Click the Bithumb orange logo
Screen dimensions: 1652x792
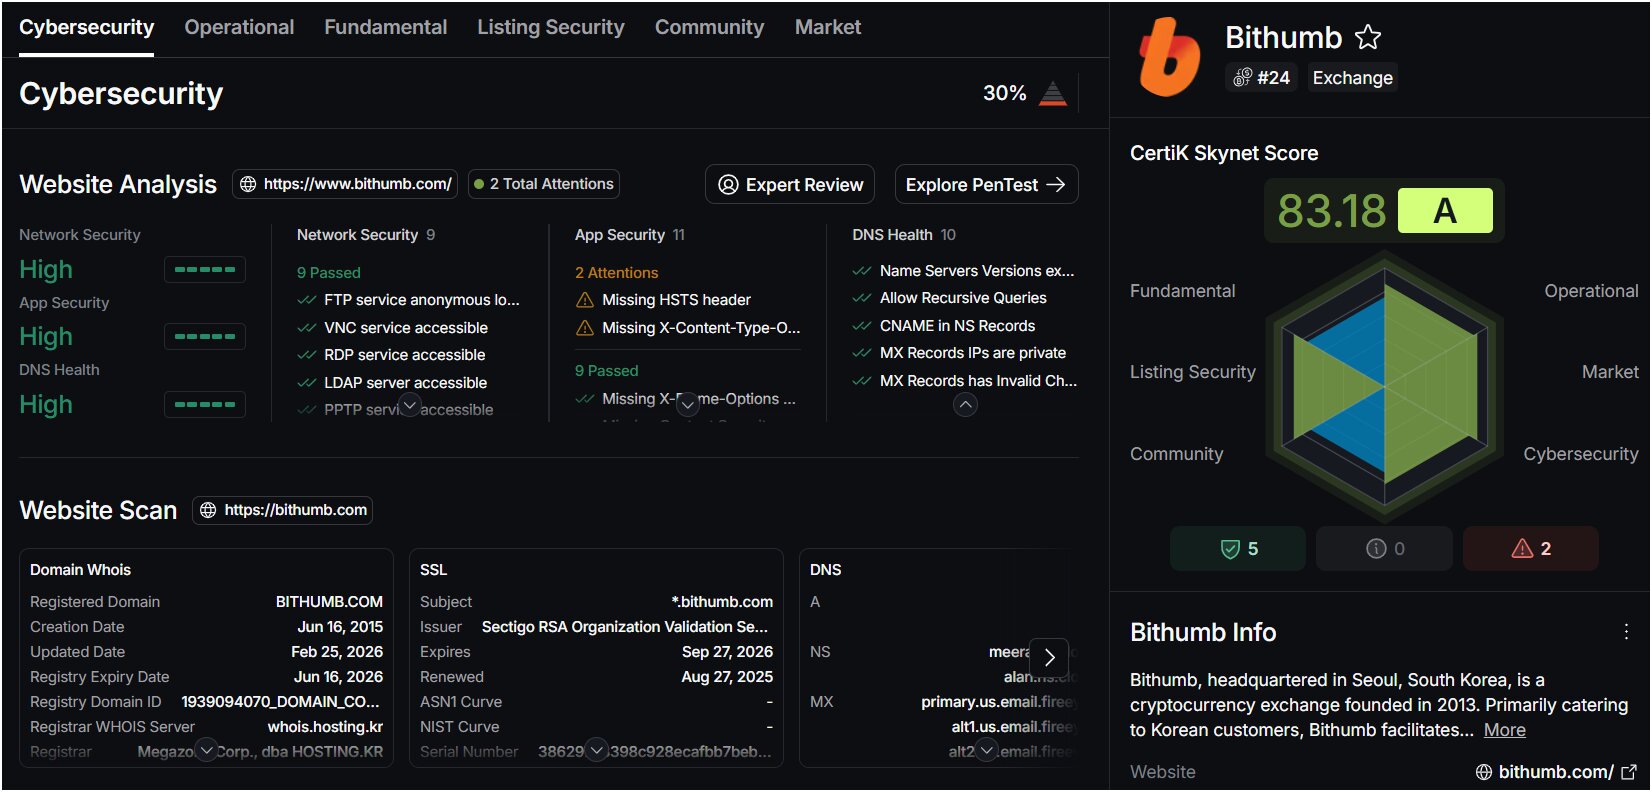pos(1169,57)
